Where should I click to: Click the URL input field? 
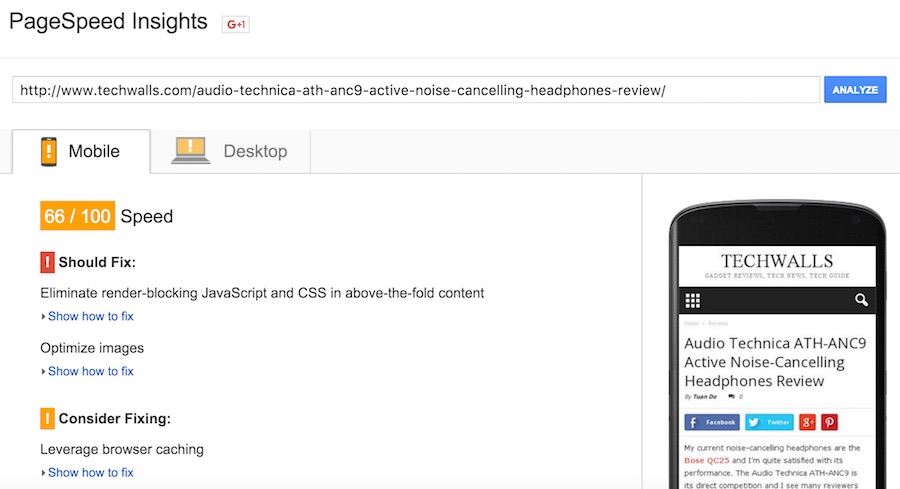click(416, 90)
